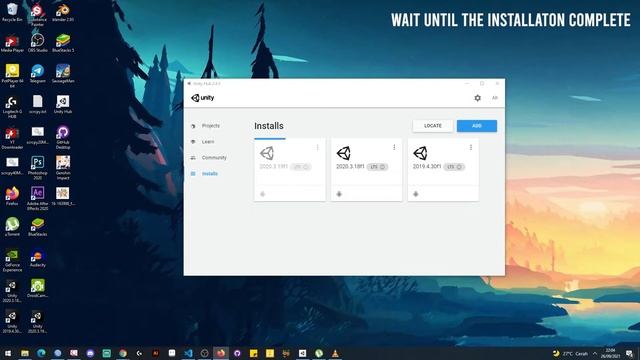Open three-dot menu of 2020.3.18f1 card
The height and width of the screenshot is (360, 640).
tap(394, 147)
